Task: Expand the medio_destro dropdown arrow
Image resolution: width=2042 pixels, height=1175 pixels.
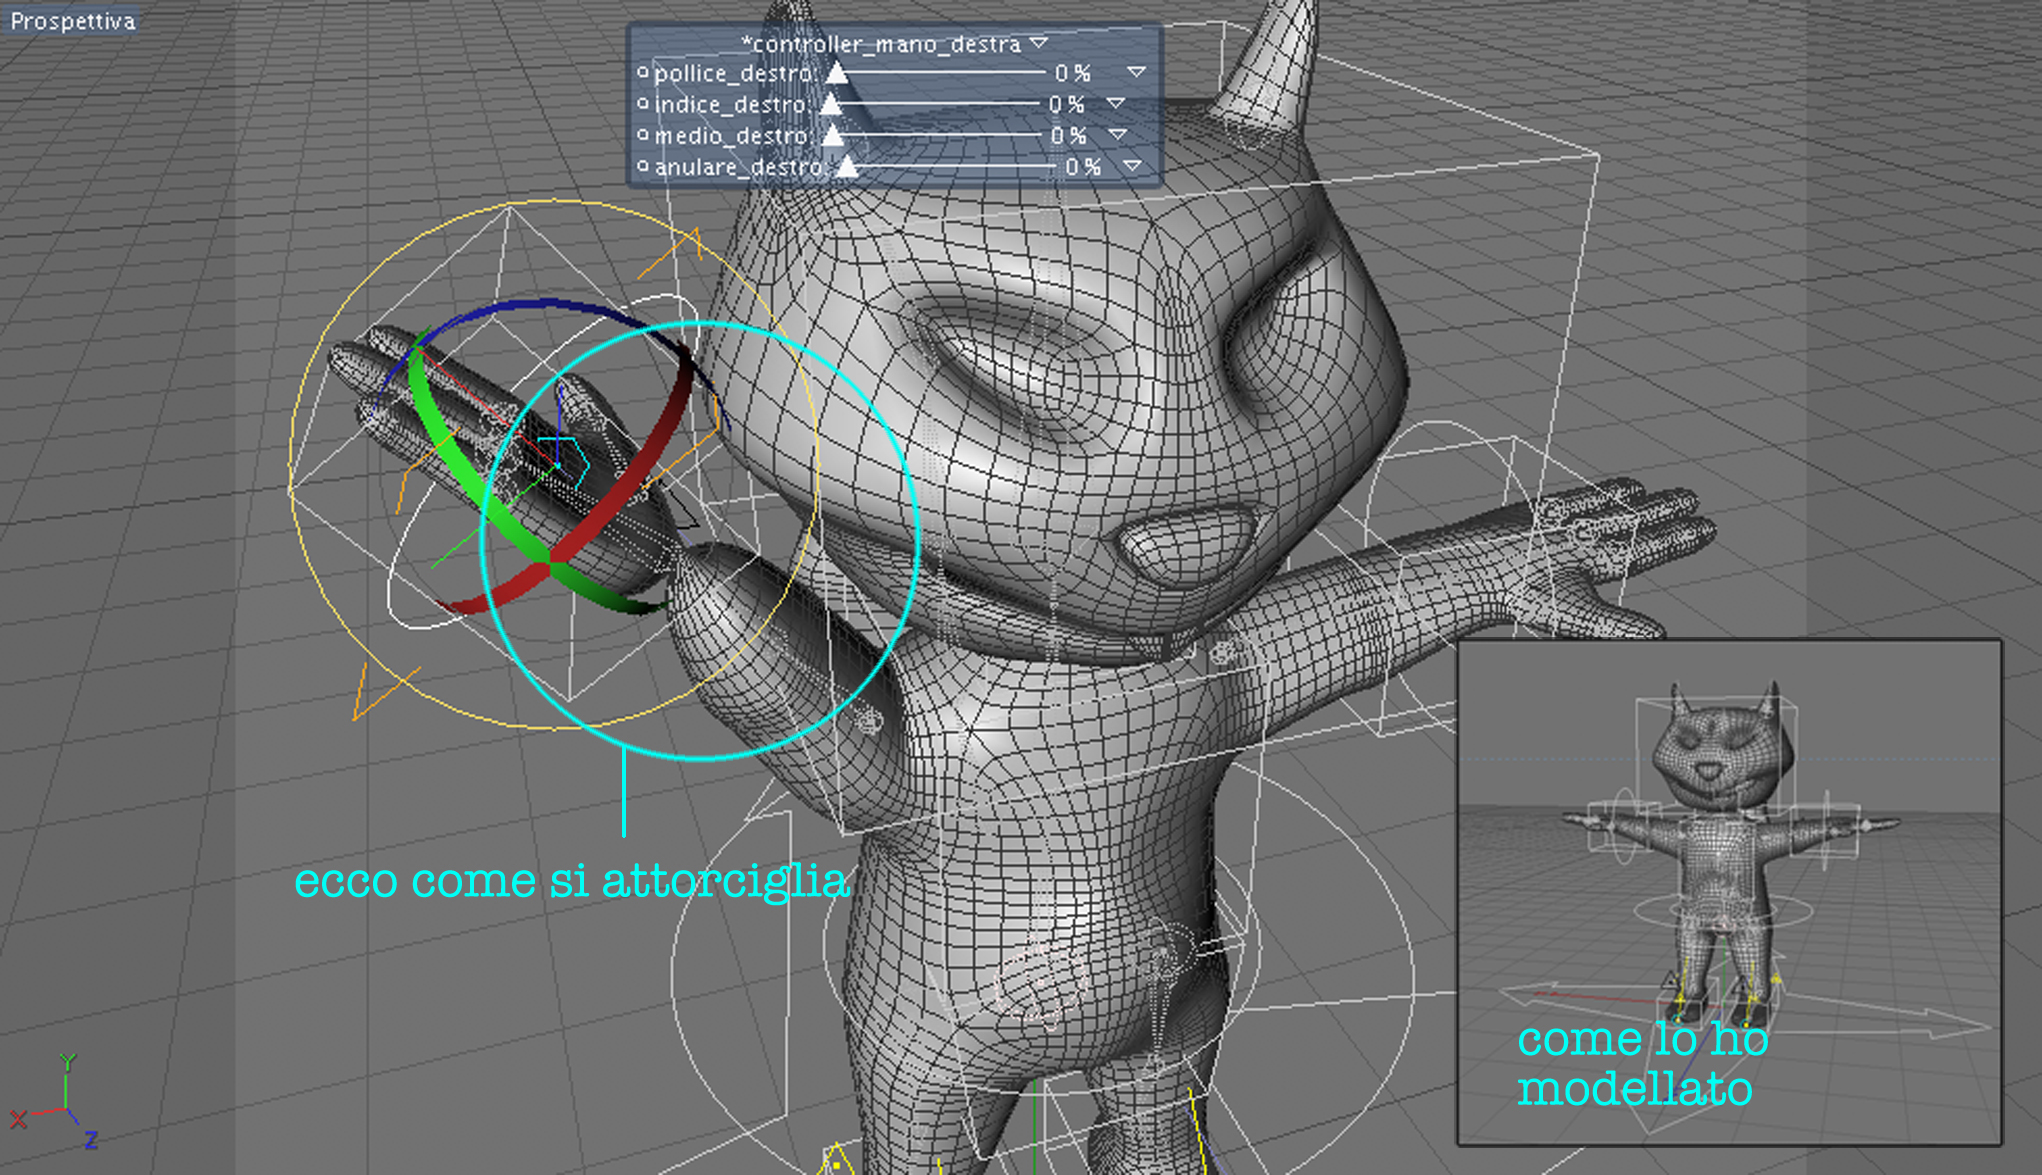Action: (1118, 134)
